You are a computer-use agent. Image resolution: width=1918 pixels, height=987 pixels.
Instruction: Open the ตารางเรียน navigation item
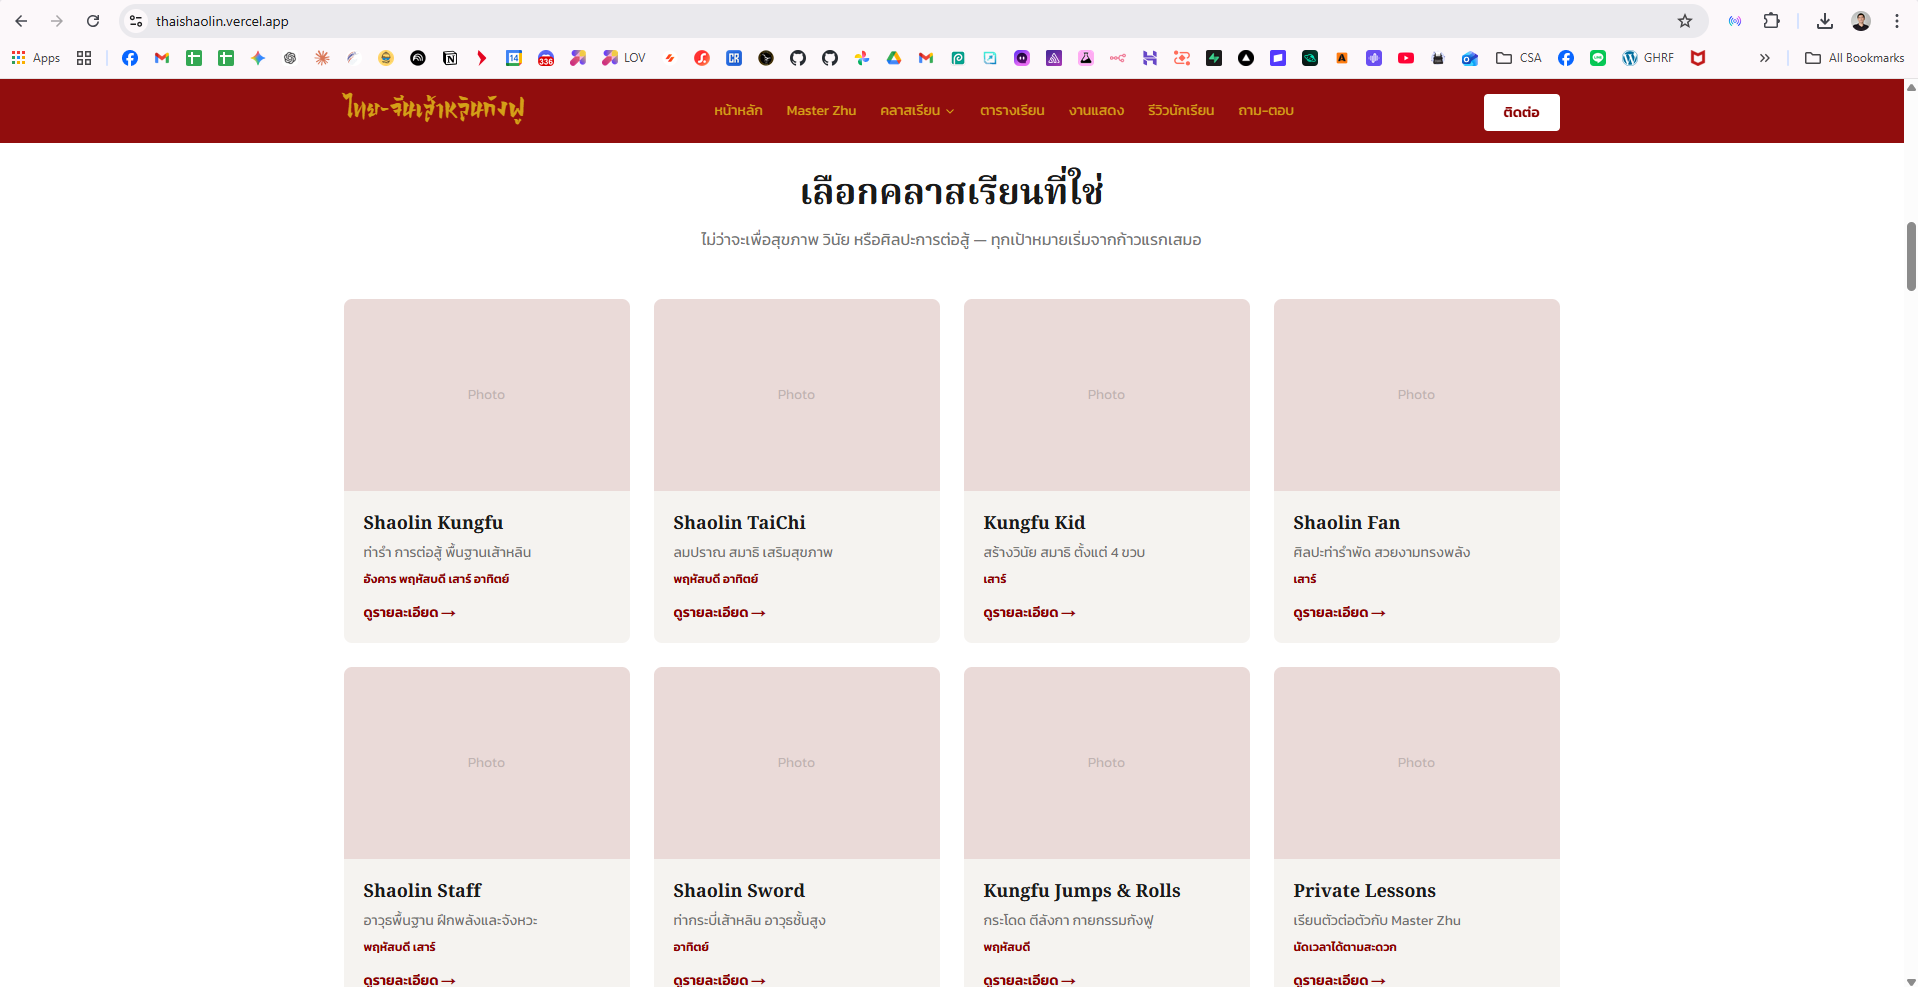pyautogui.click(x=1012, y=111)
